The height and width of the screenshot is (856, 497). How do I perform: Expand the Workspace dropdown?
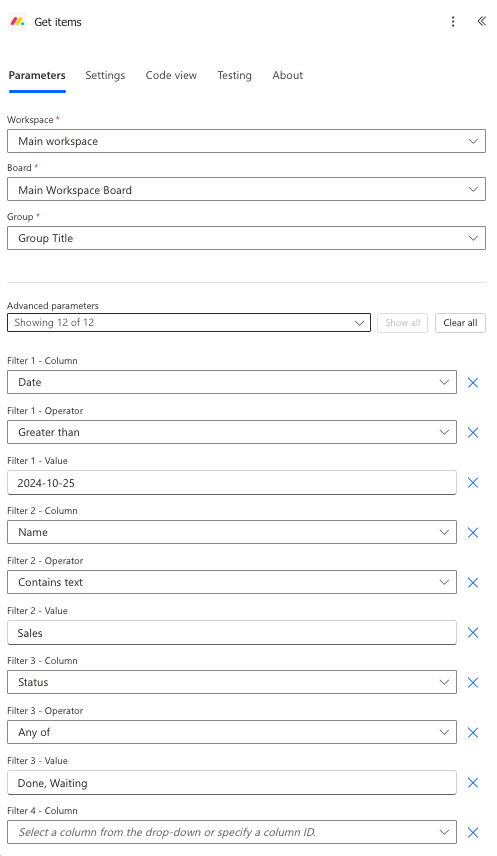coord(246,141)
